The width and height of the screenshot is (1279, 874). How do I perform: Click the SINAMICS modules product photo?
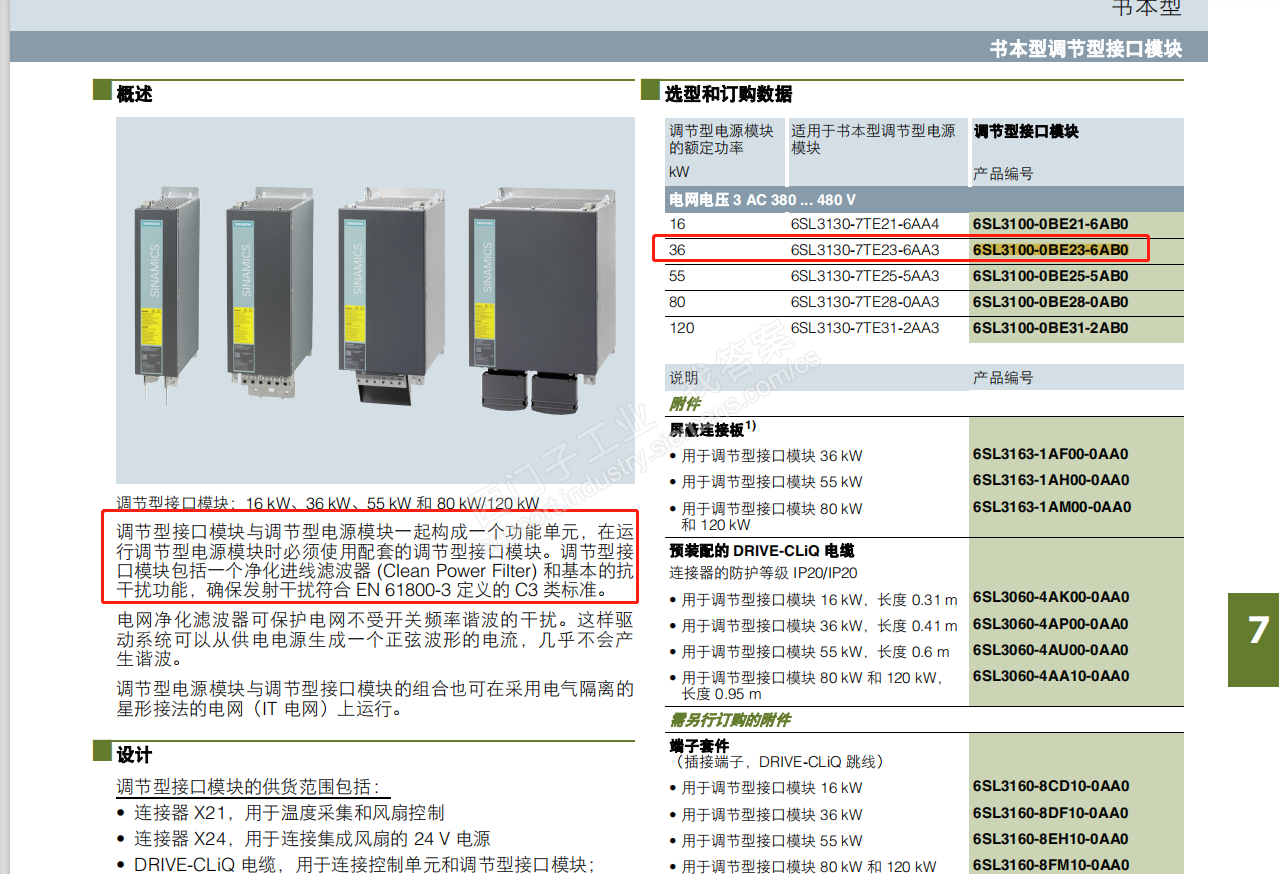(375, 301)
